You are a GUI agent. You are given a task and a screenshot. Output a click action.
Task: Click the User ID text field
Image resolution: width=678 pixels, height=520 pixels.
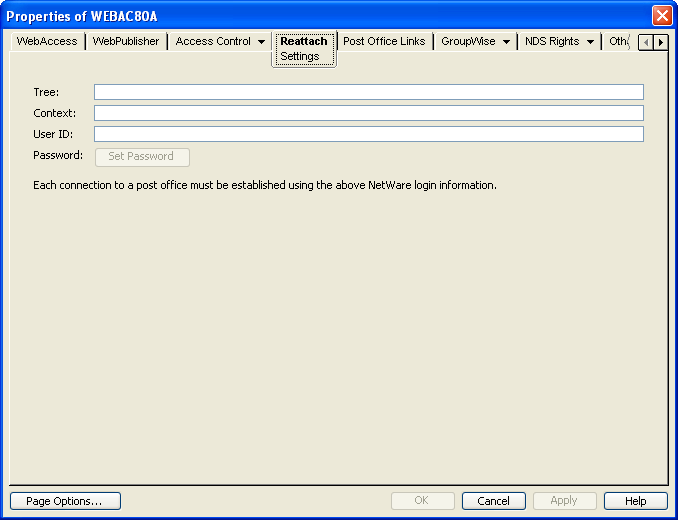(369, 134)
